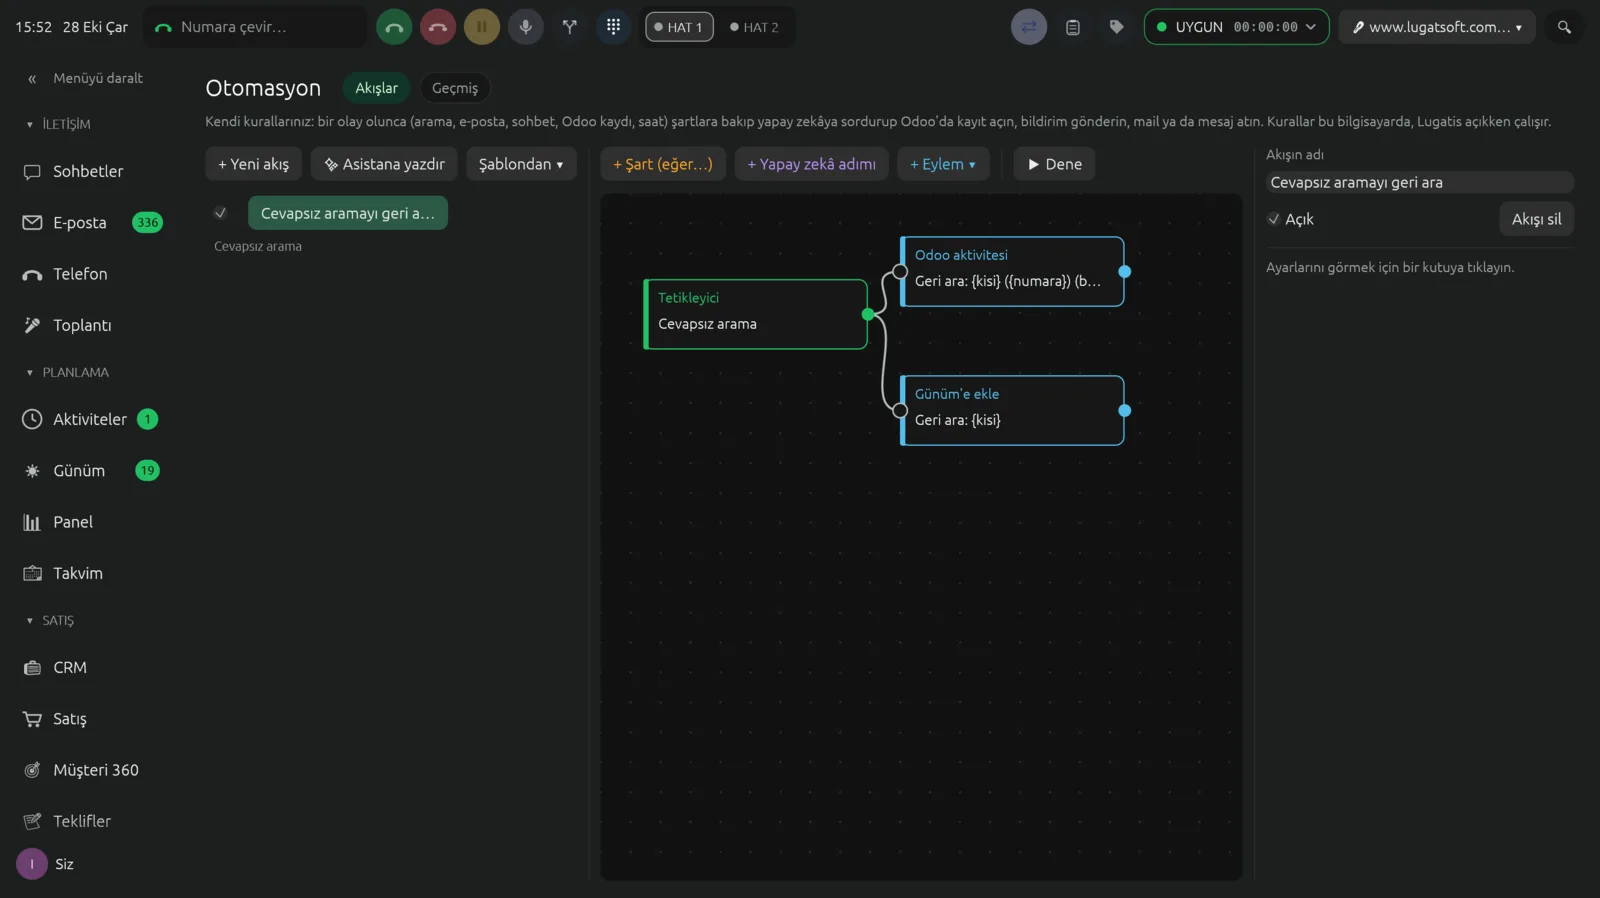1600x898 pixels.
Task: Open the clipboard notes icon in top bar
Action: (x=1073, y=27)
